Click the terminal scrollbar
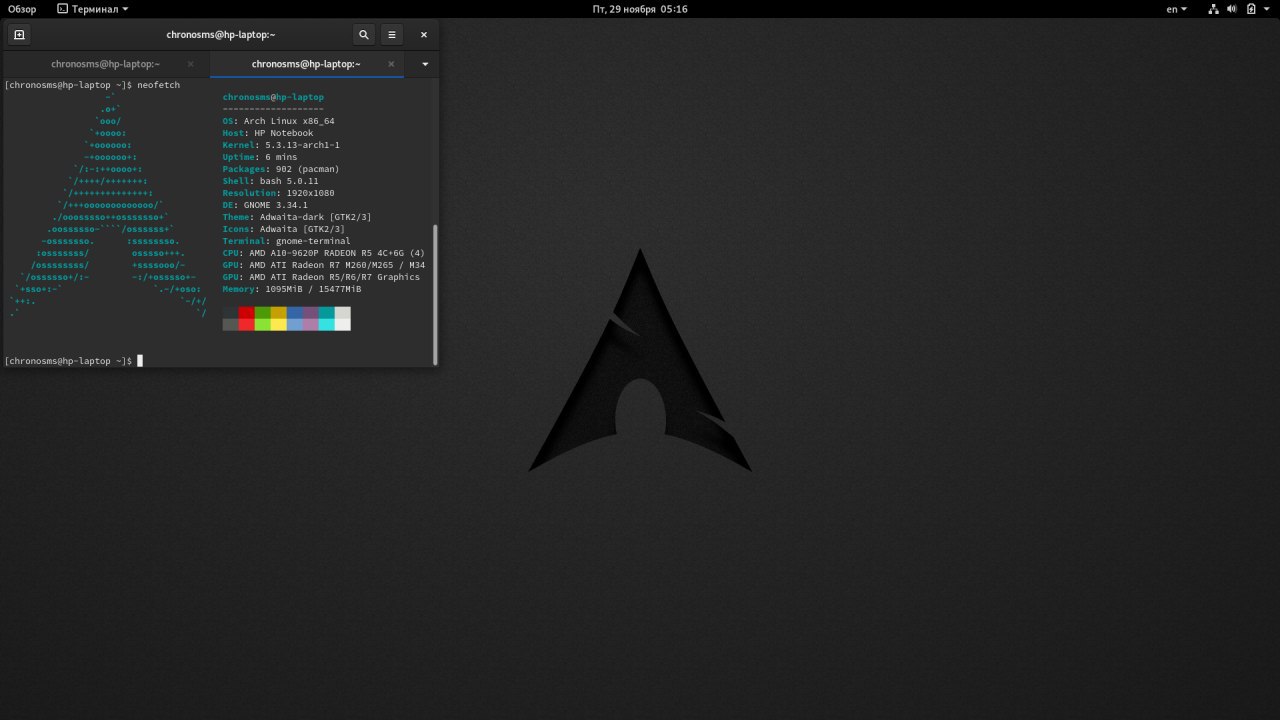This screenshot has width=1280, height=720. tap(435, 295)
